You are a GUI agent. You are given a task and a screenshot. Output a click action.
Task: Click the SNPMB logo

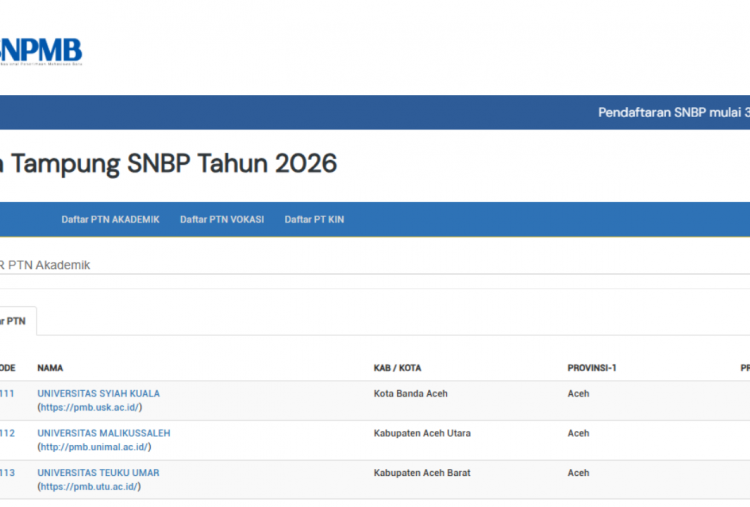click(x=41, y=51)
